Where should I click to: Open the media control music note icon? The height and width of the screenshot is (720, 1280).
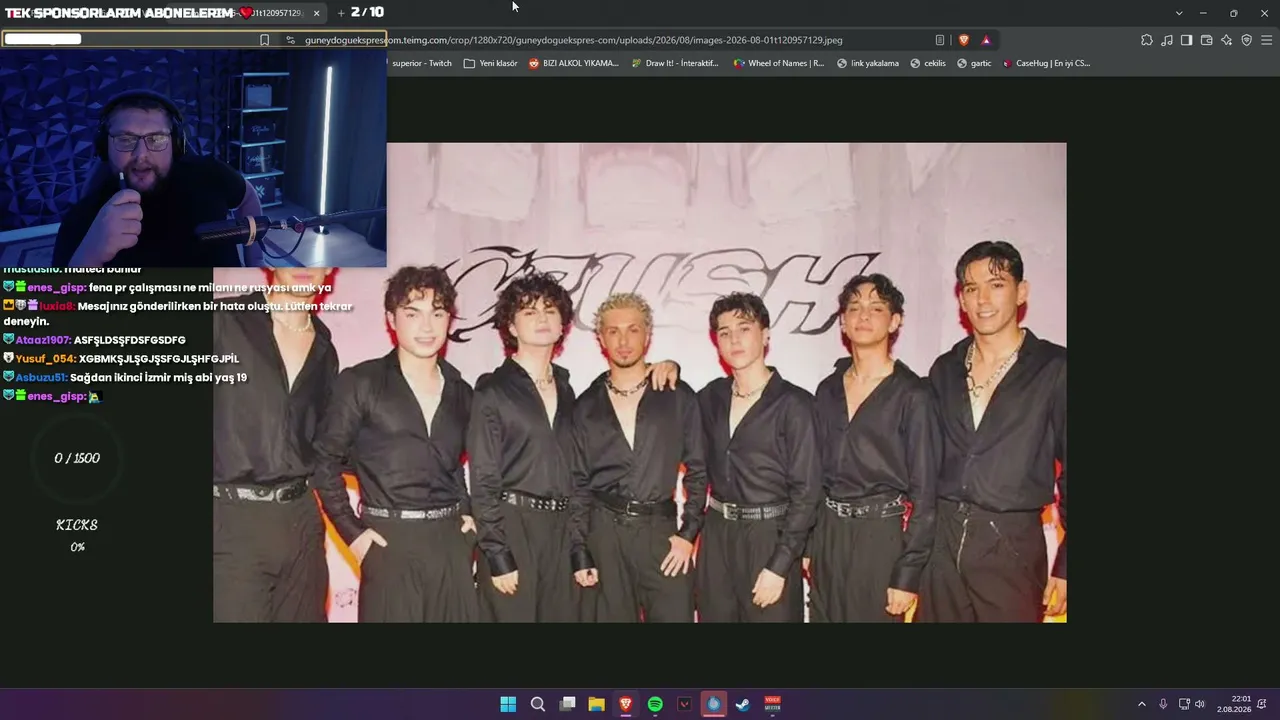1167,40
